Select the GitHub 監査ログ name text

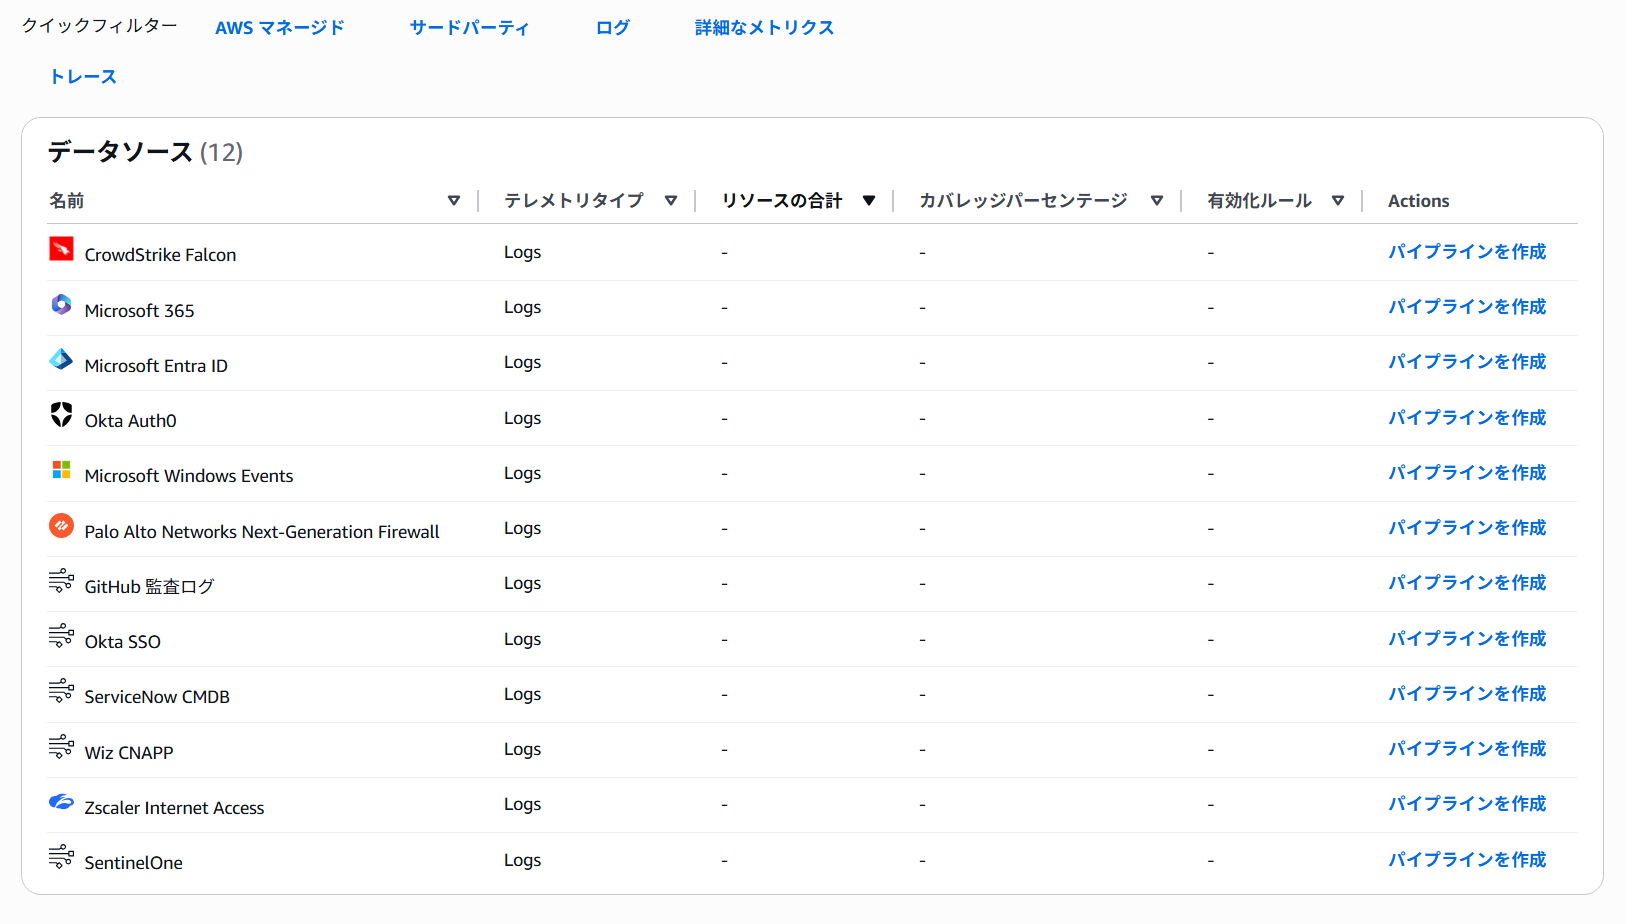click(x=149, y=587)
